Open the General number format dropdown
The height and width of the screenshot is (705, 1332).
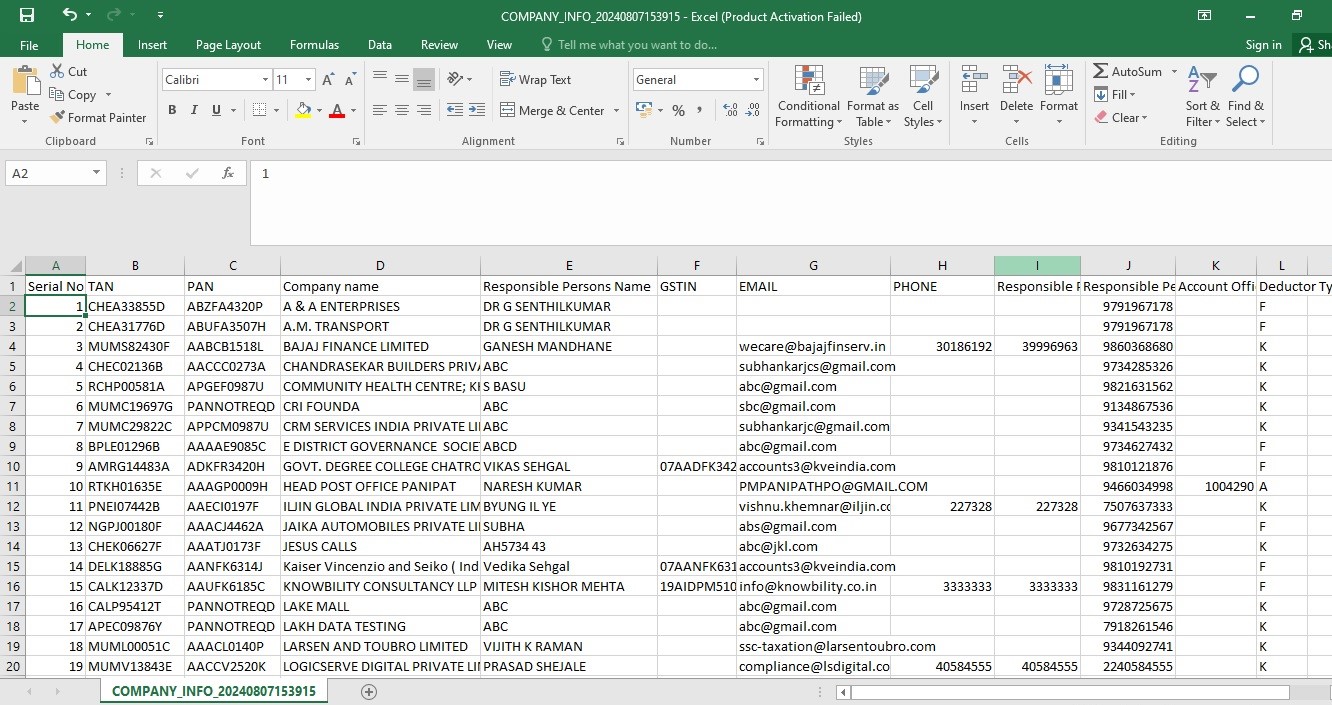click(x=757, y=80)
